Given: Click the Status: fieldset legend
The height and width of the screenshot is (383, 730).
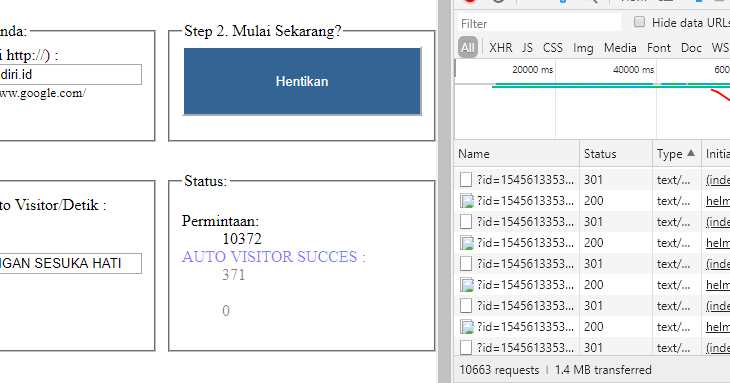Looking at the screenshot, I should coord(205,181).
